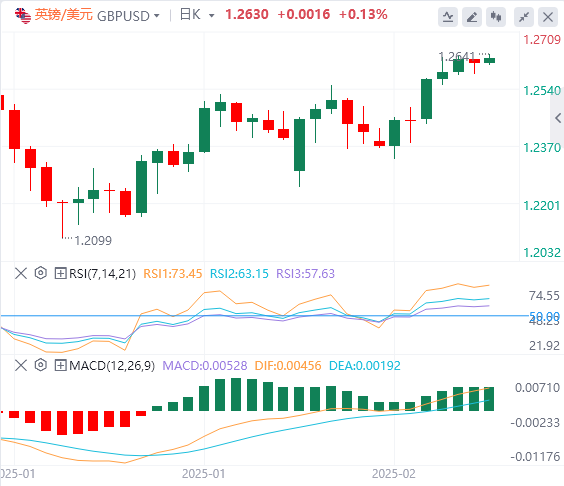Open the 日K timeframe dropdown

pos(197,15)
